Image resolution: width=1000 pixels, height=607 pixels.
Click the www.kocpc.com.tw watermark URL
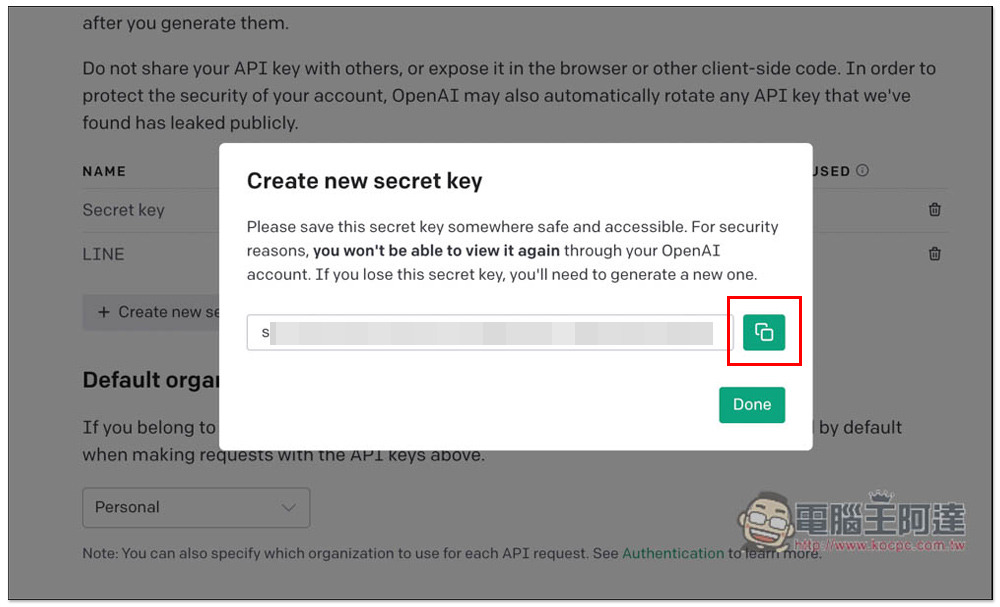(880, 546)
